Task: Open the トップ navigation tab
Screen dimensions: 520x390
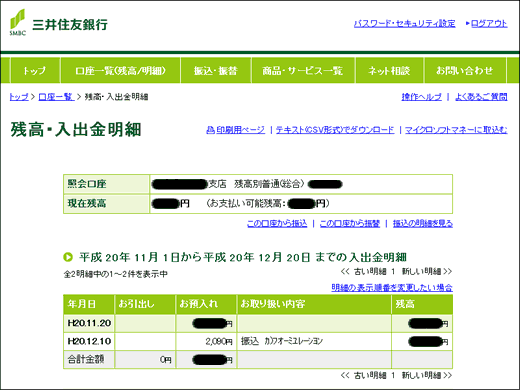Action: pos(35,70)
